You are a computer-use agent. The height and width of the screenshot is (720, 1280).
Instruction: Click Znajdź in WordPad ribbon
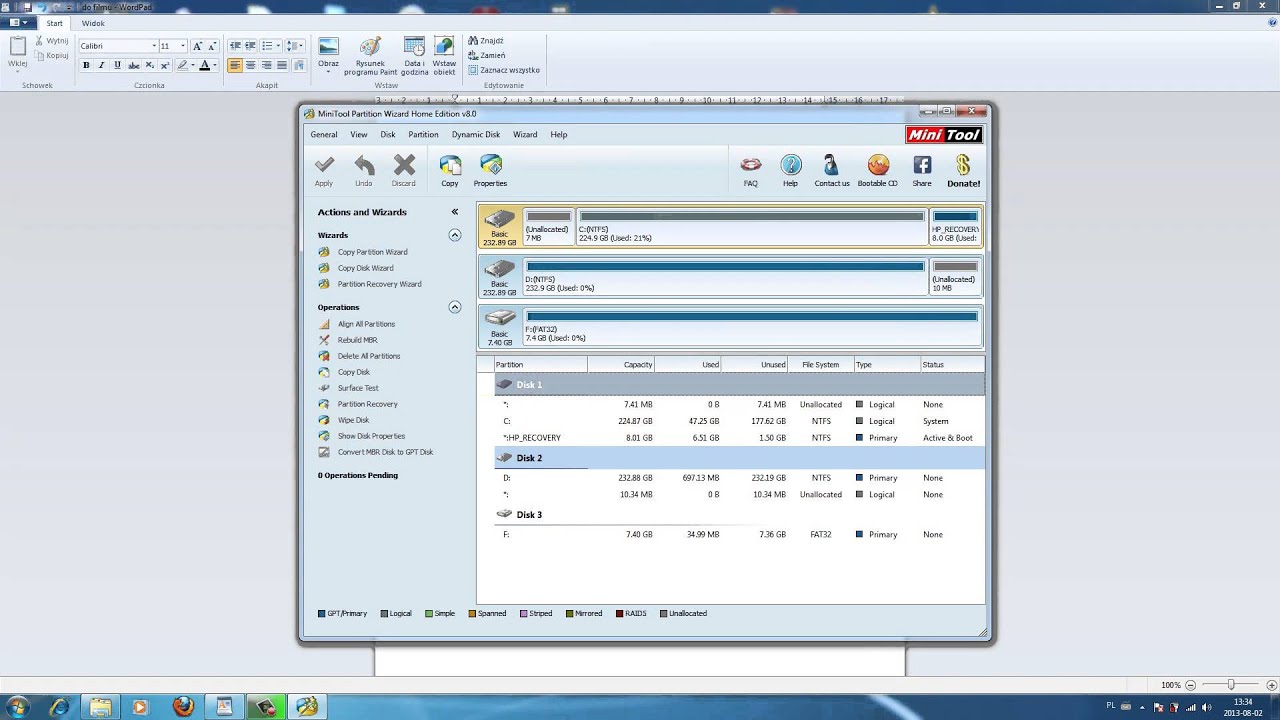click(x=486, y=41)
